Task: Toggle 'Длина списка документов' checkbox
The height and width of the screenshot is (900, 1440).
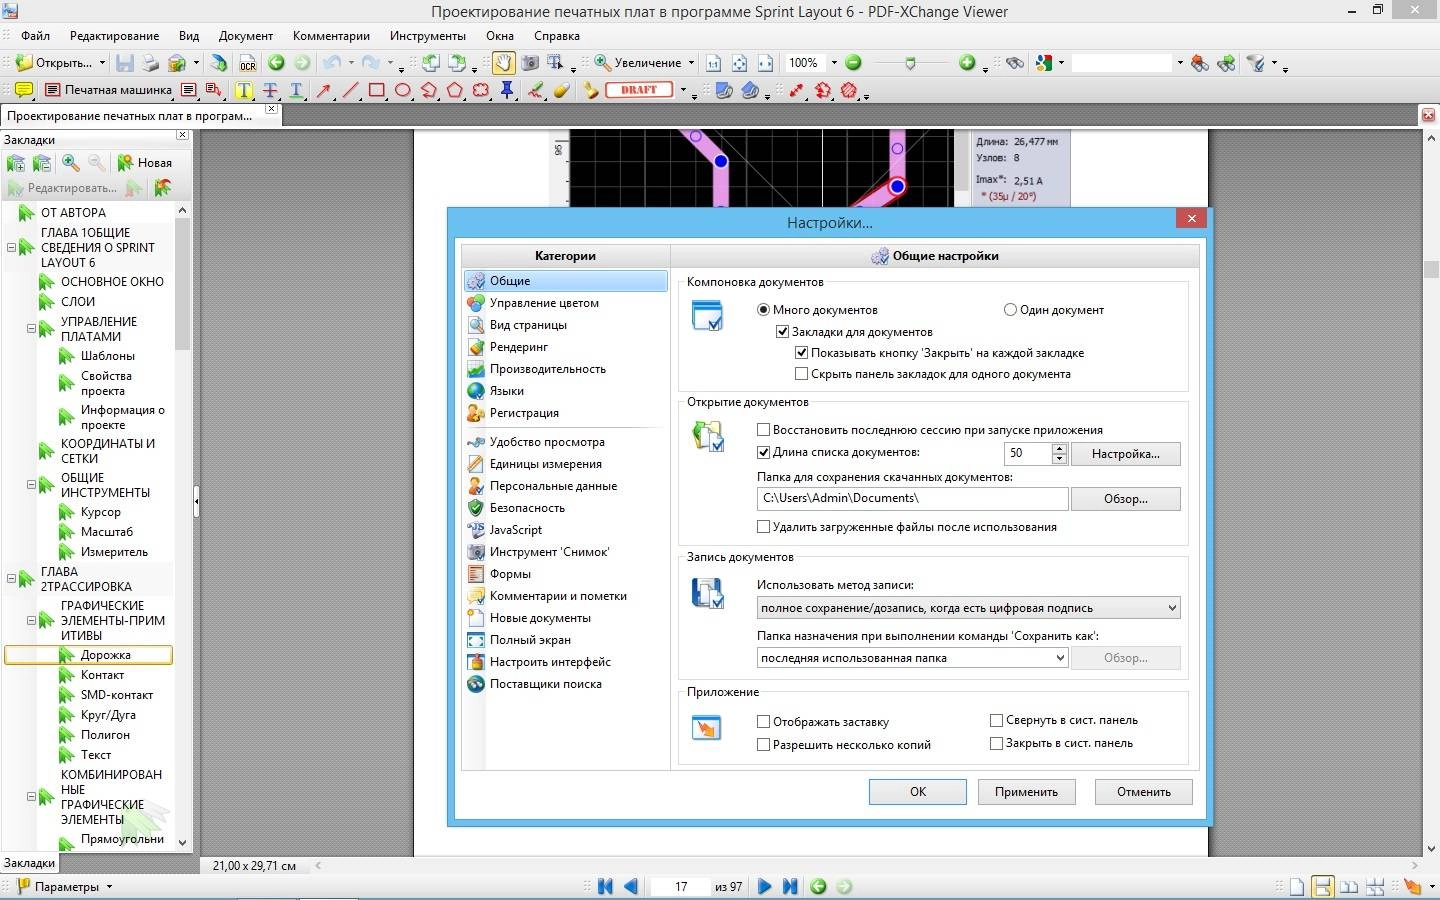Action: (764, 453)
